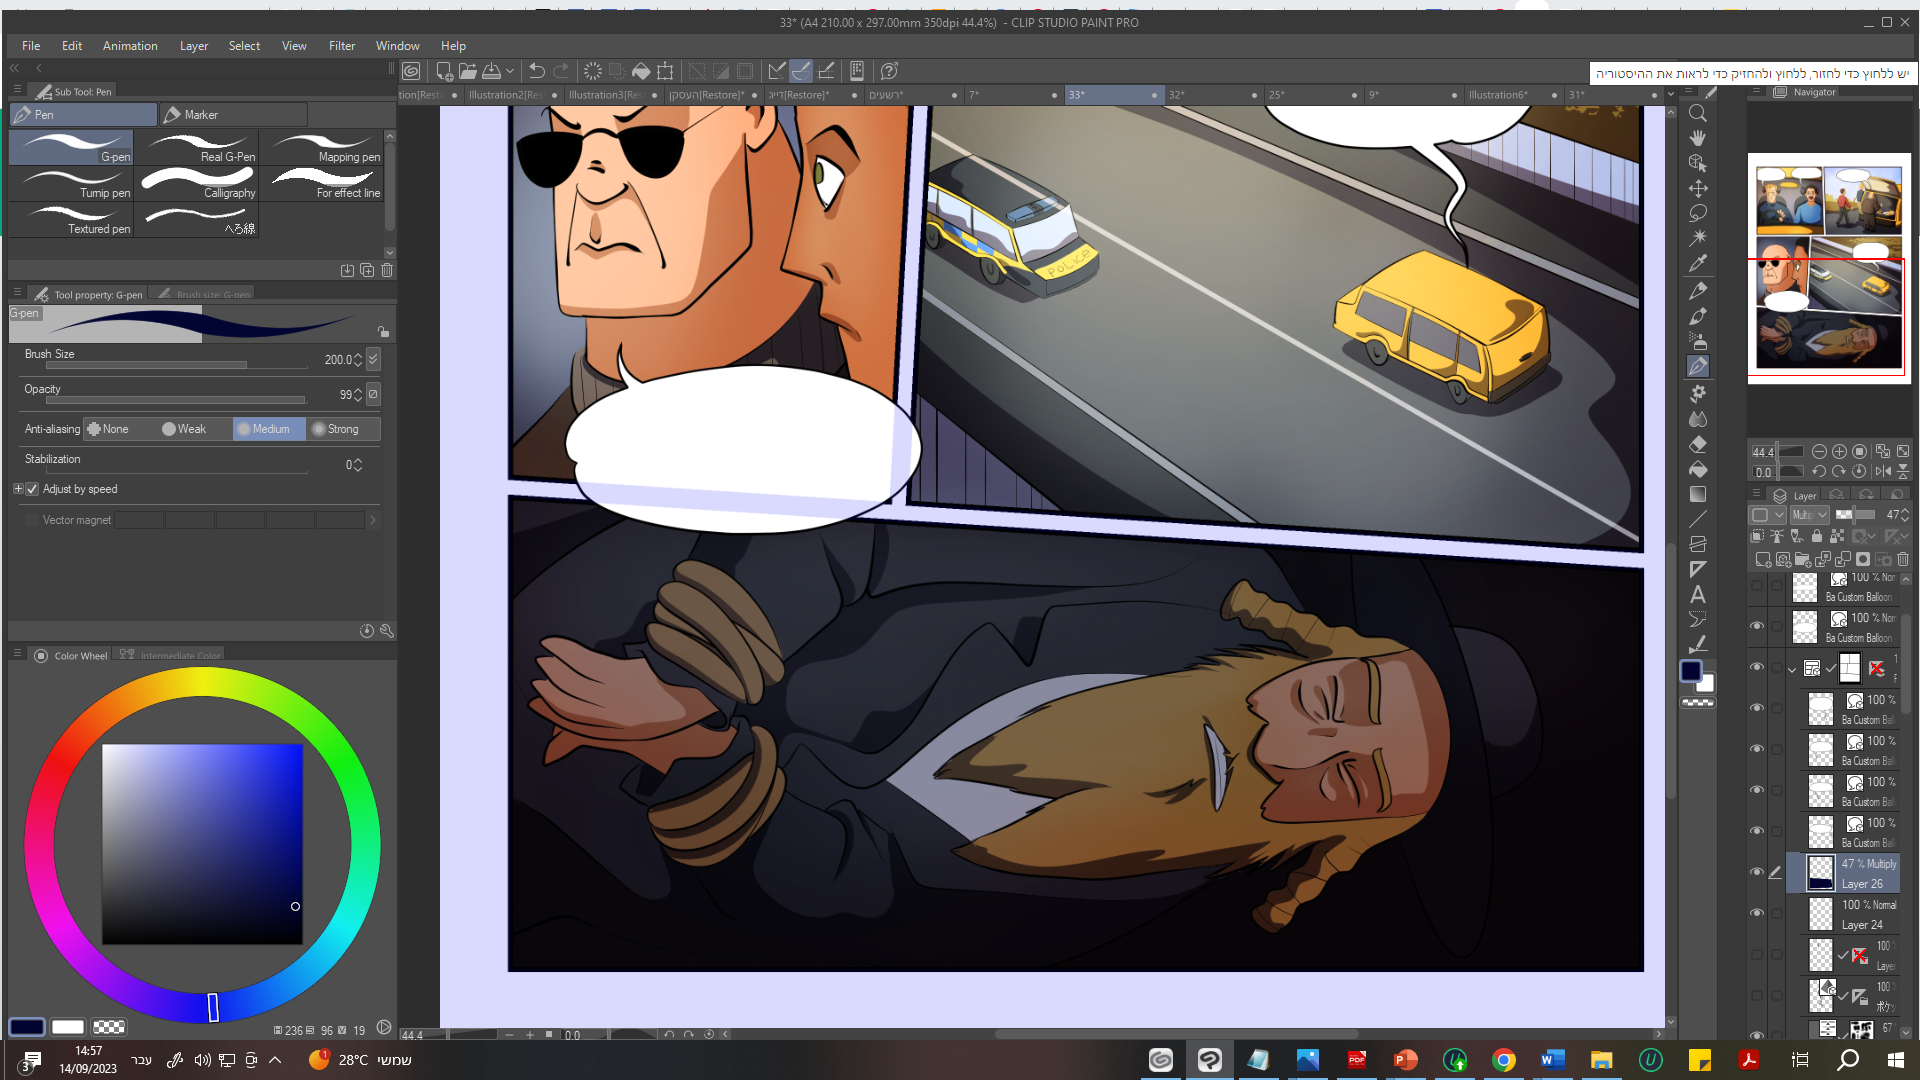
Task: Select the Zoom magnifier tool
Action: click(1697, 113)
